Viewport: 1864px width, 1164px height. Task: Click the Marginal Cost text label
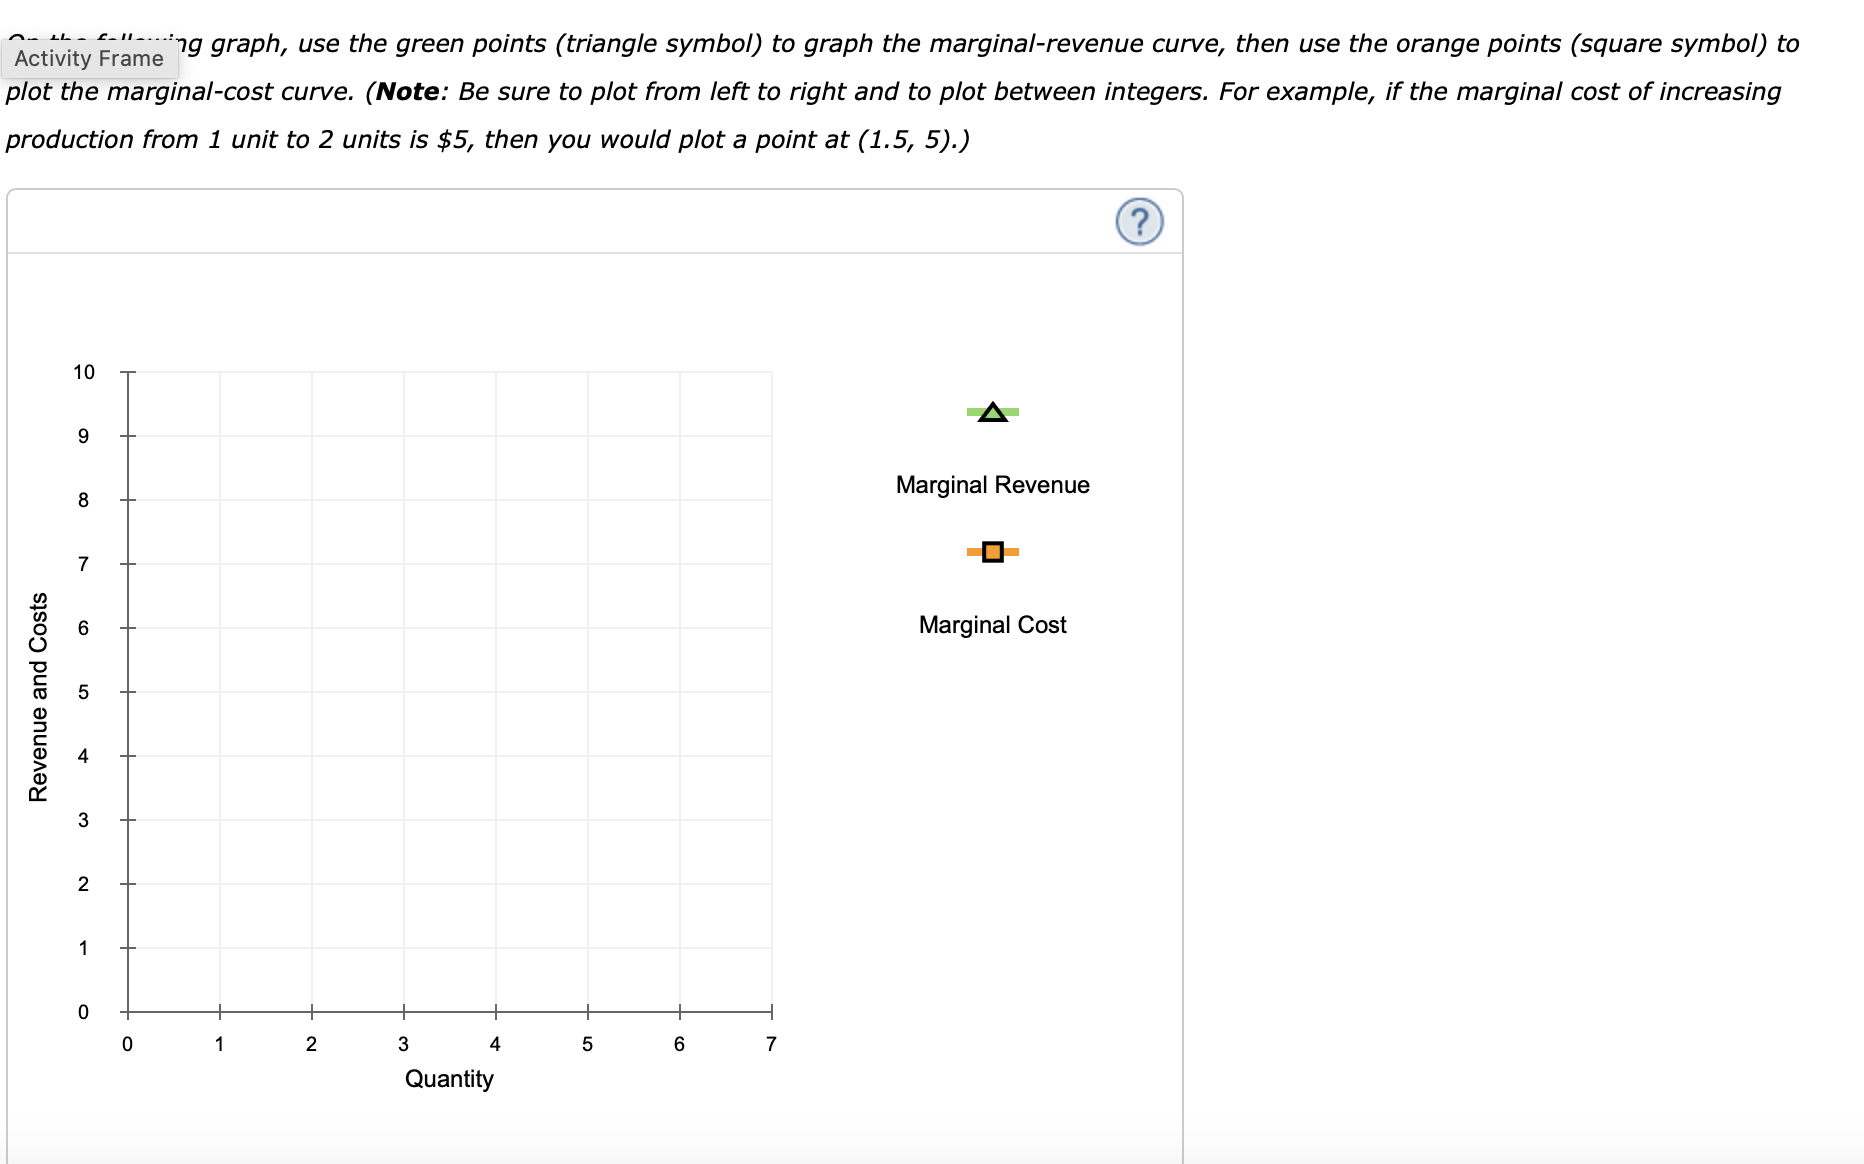coord(991,624)
